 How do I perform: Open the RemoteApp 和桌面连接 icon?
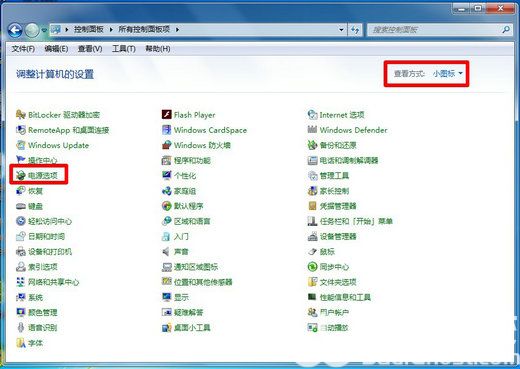pyautogui.click(x=21, y=130)
